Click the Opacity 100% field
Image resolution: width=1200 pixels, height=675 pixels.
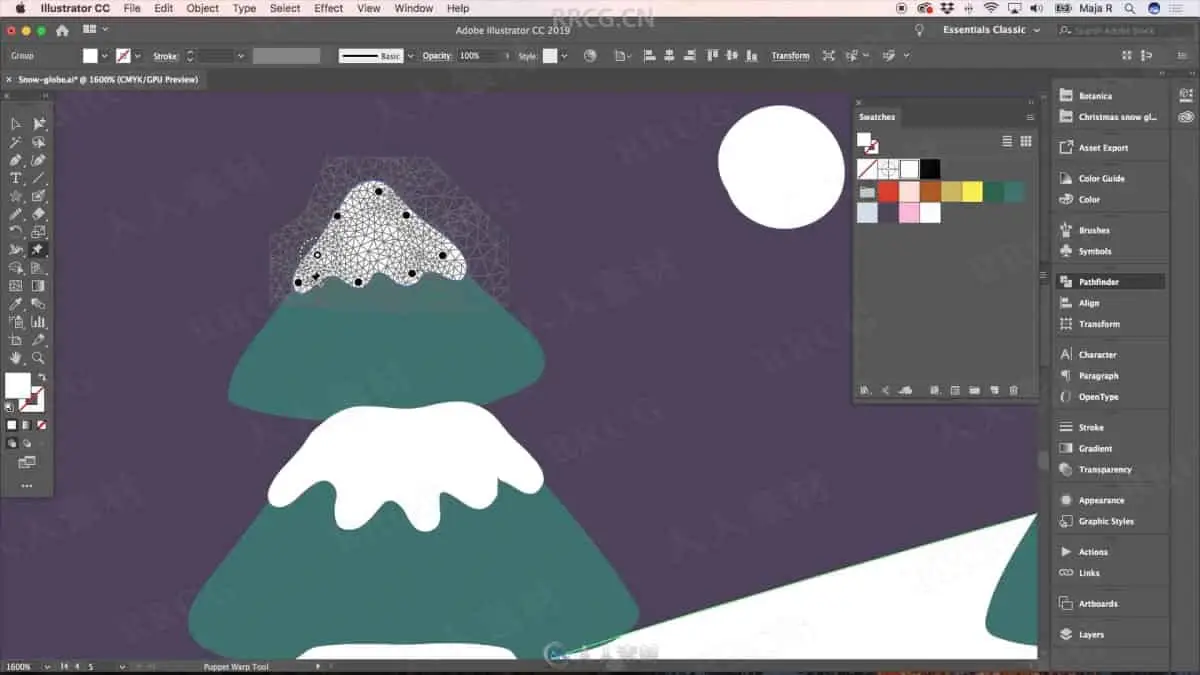pyautogui.click(x=479, y=56)
